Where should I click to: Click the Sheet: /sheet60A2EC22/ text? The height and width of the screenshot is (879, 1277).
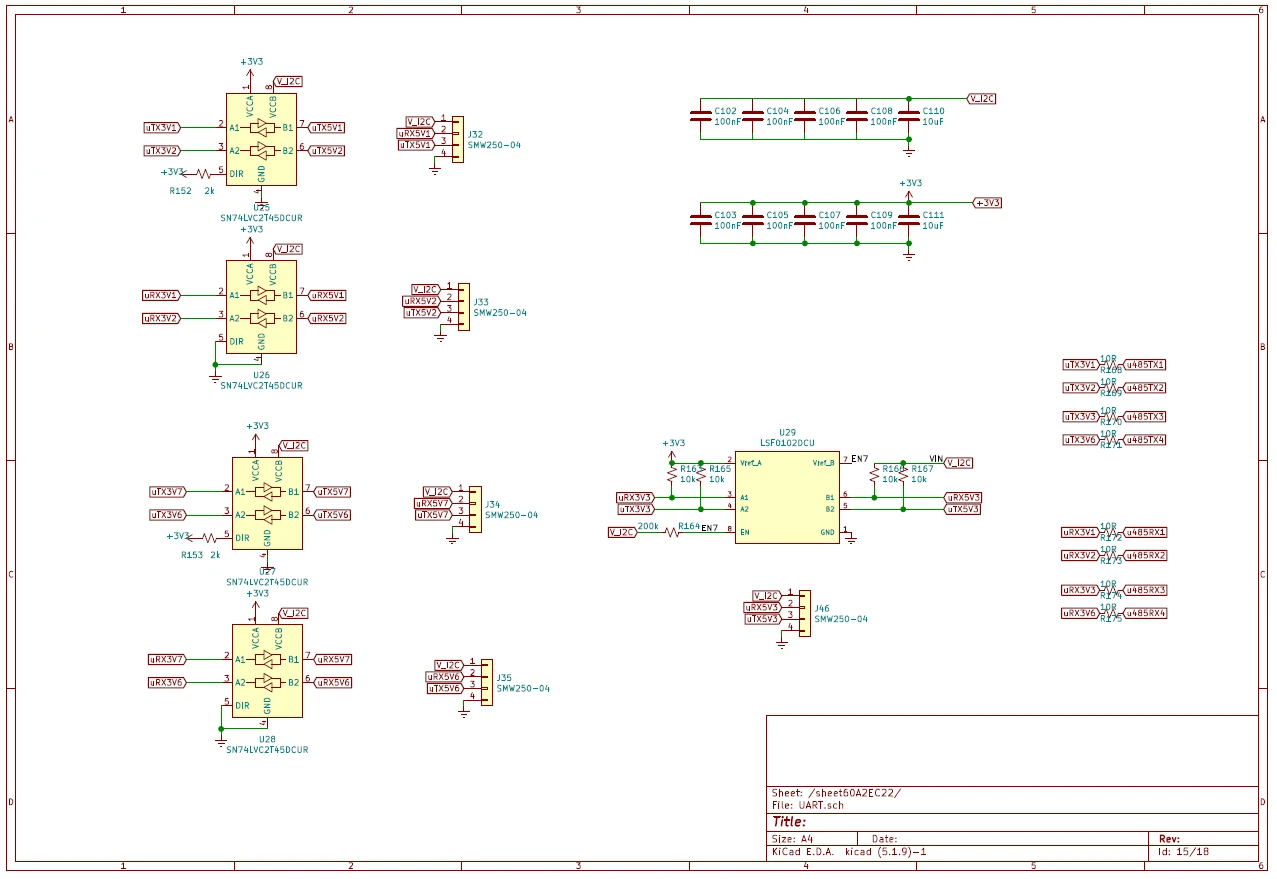pyautogui.click(x=836, y=793)
